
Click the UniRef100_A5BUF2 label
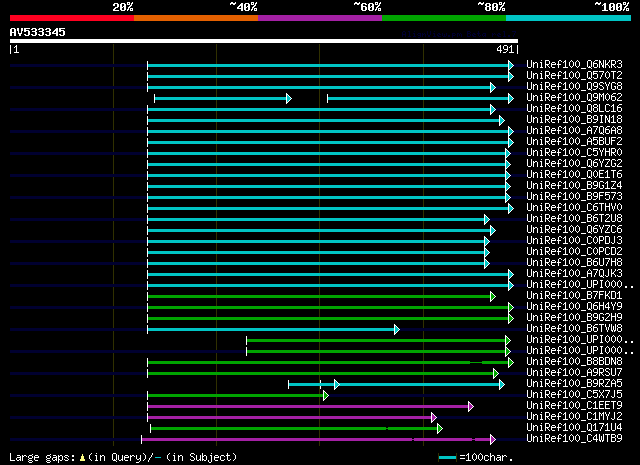(574, 142)
